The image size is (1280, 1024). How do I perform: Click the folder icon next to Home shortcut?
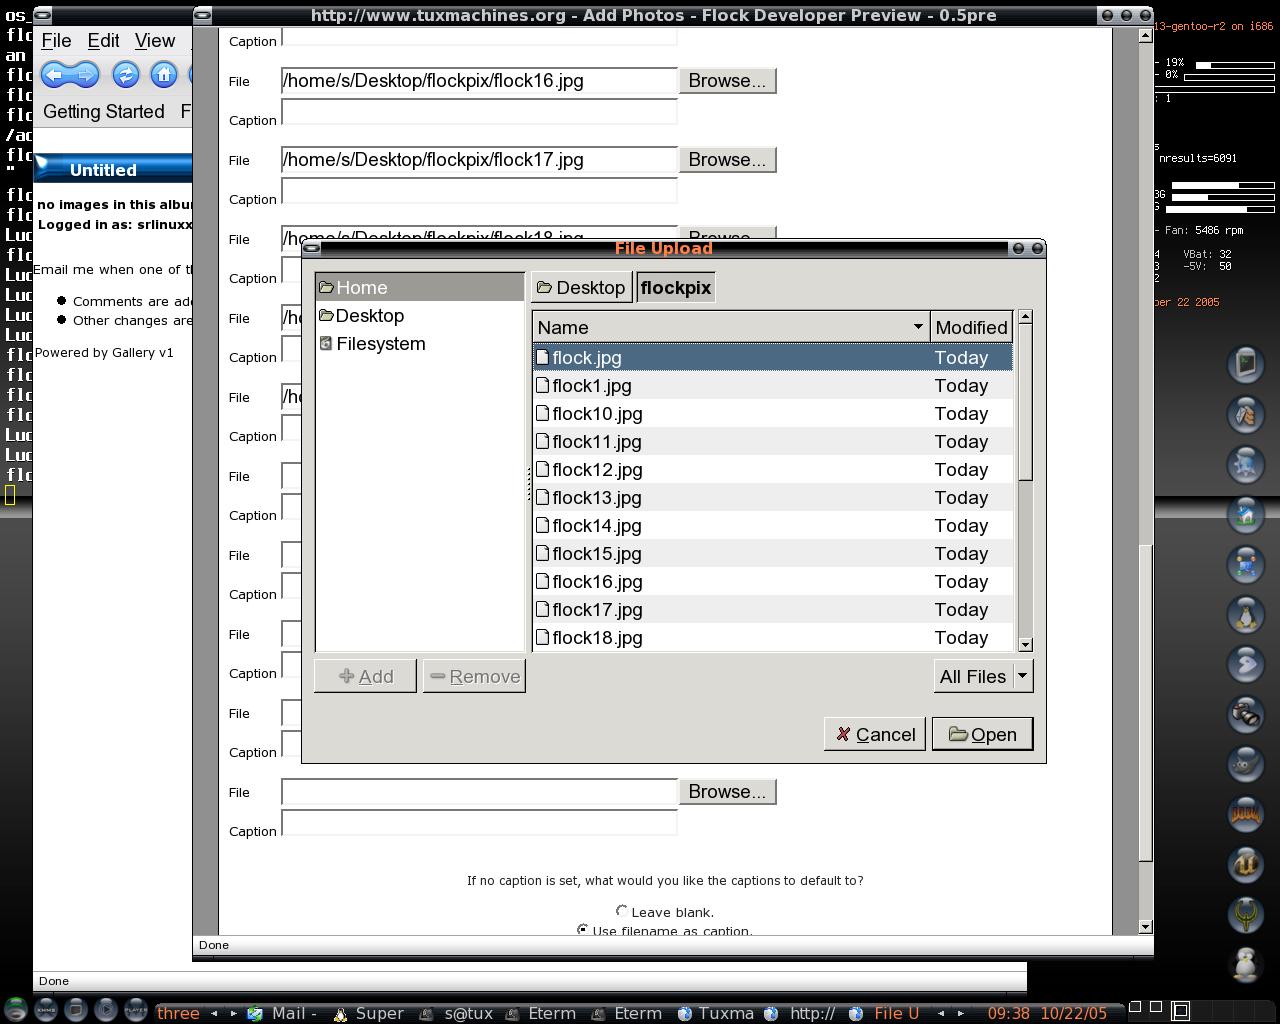tap(326, 287)
